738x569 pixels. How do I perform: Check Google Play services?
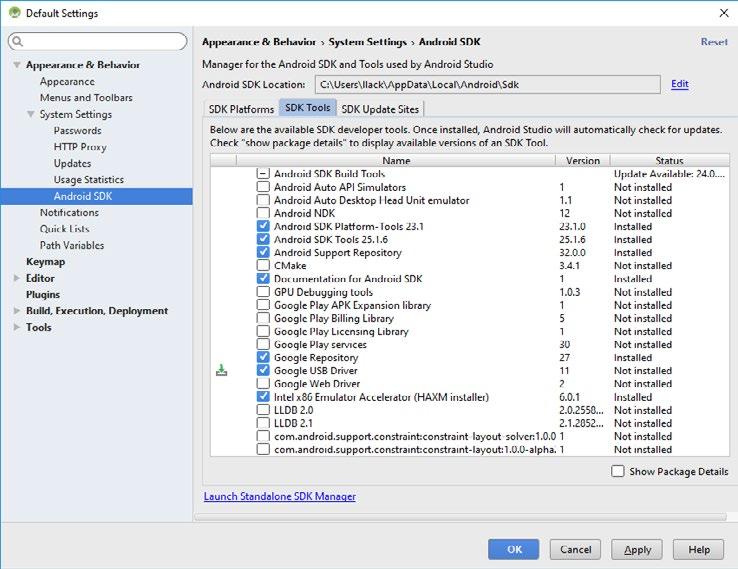(263, 345)
